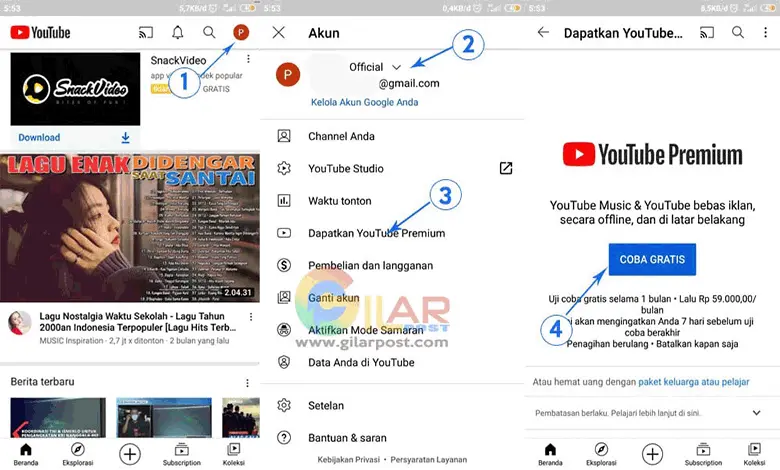Open paket keluarga atau pelajar link

click(x=693, y=382)
